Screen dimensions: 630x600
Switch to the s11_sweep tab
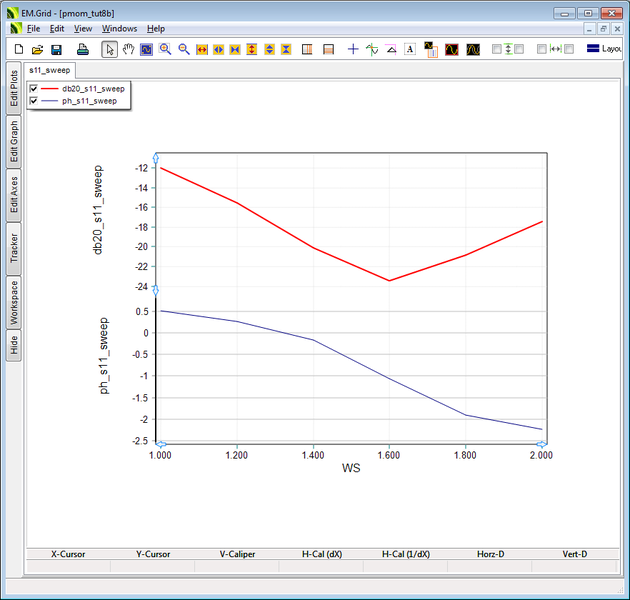tap(49, 71)
